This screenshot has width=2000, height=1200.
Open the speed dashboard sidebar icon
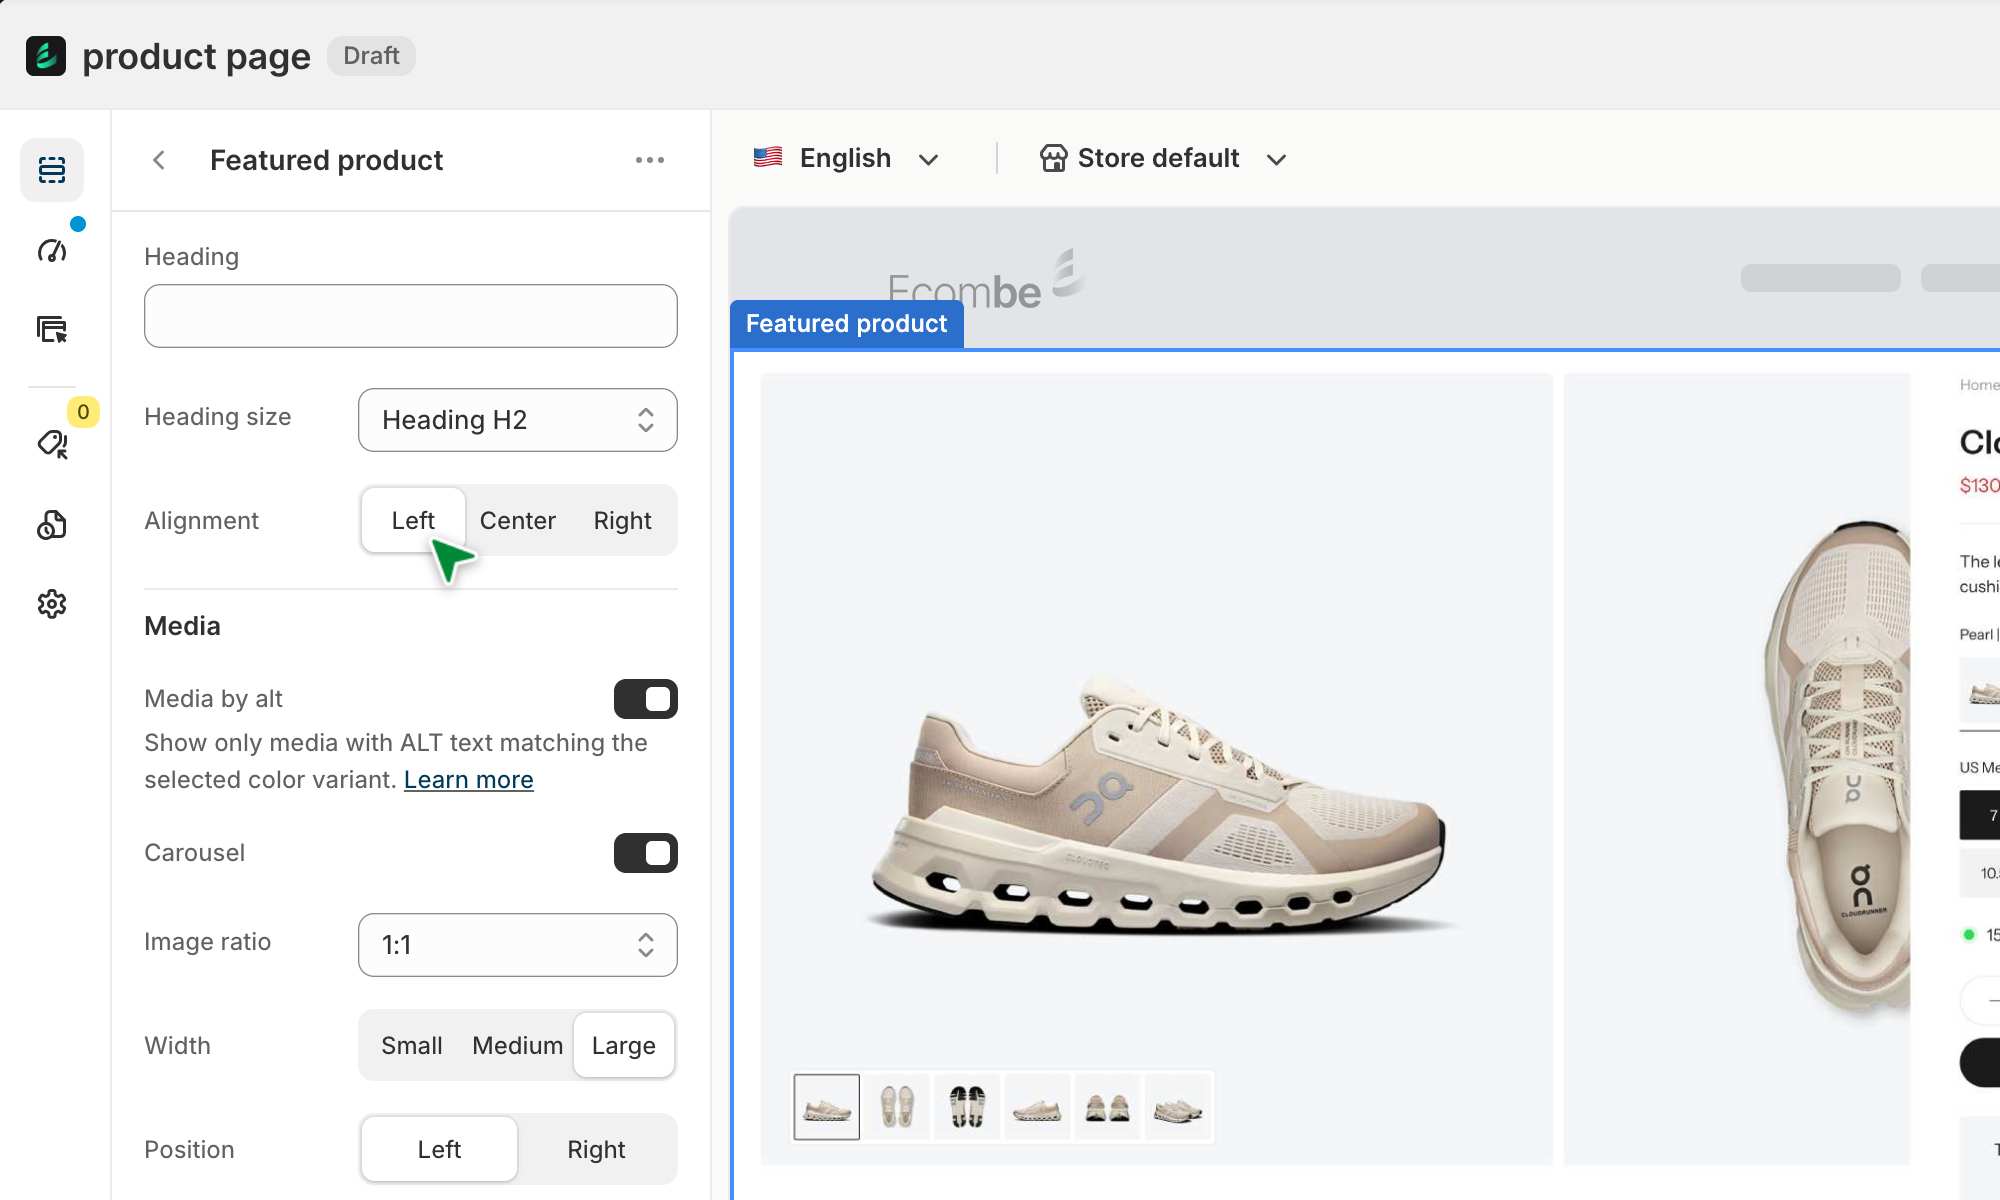(x=52, y=250)
